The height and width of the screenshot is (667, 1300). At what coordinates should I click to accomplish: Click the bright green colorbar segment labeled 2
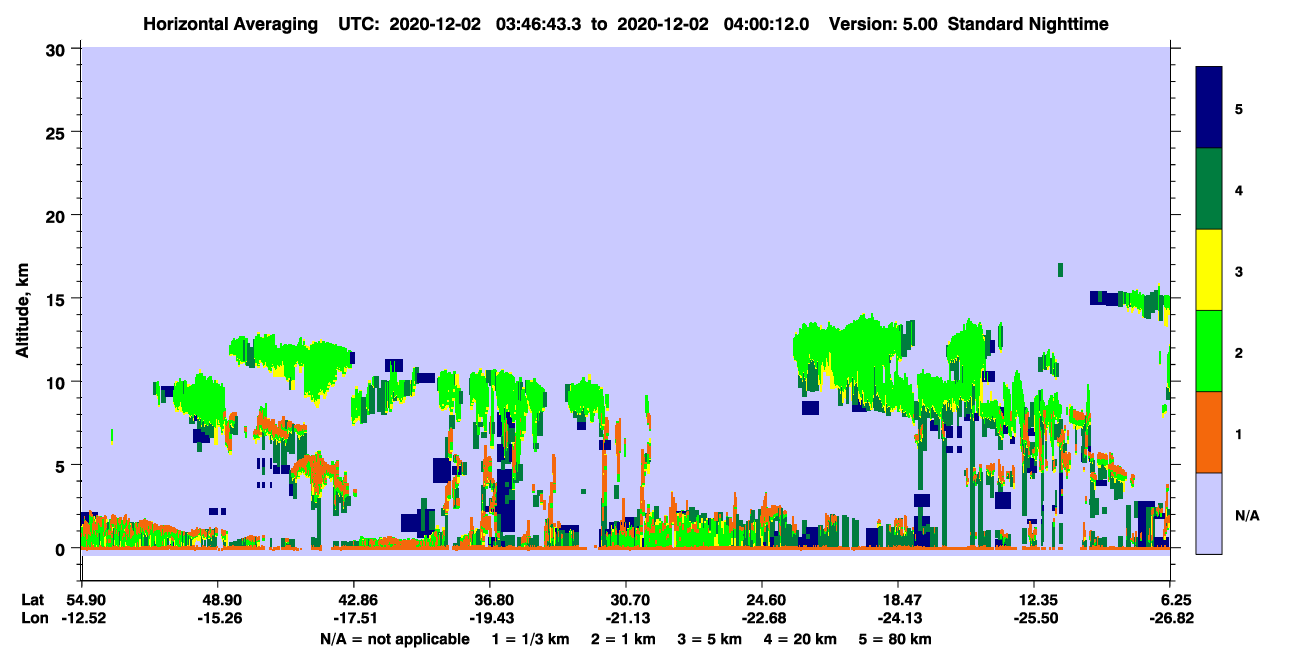(x=1209, y=351)
